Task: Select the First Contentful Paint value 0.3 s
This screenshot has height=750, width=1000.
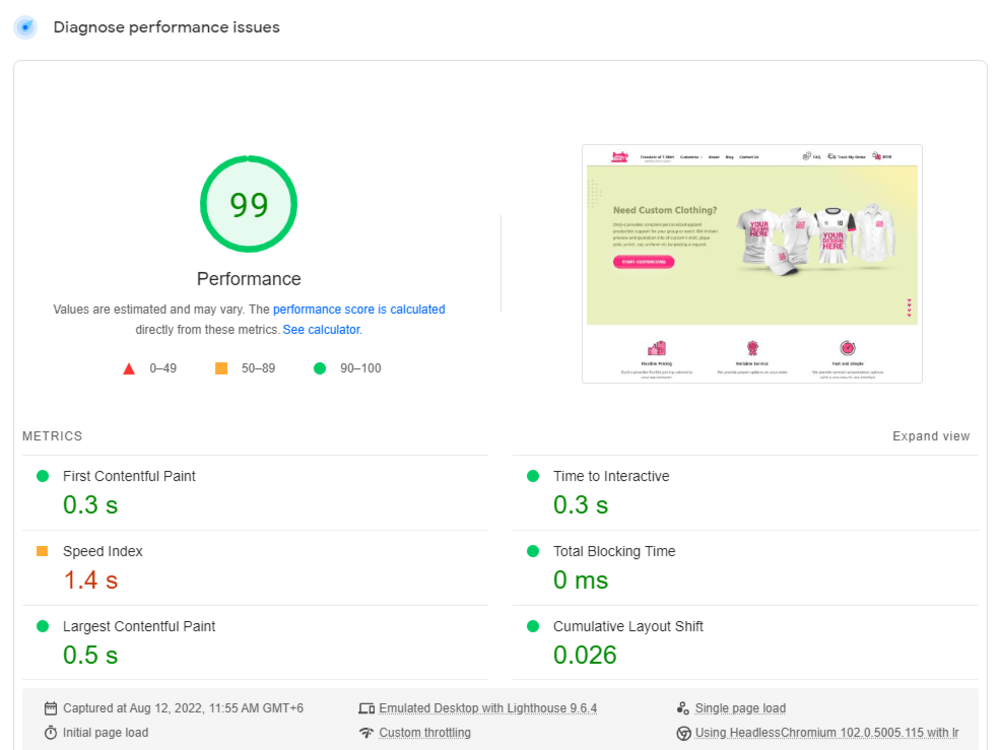Action: pos(91,505)
